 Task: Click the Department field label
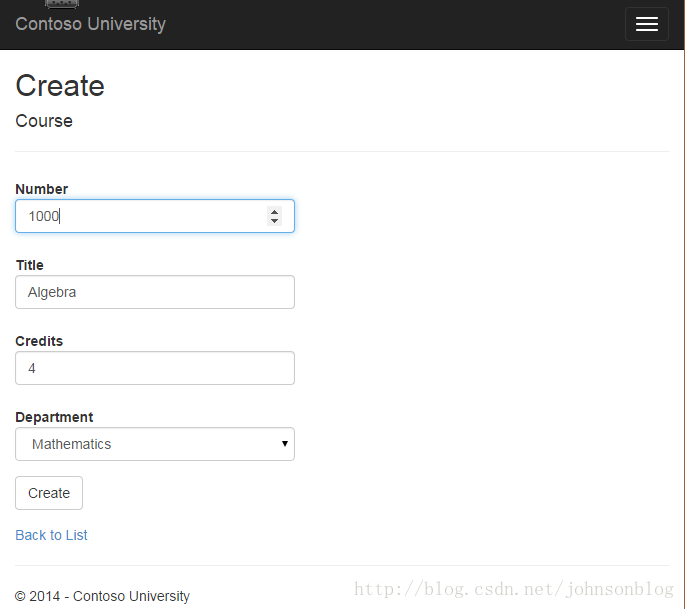(x=54, y=417)
